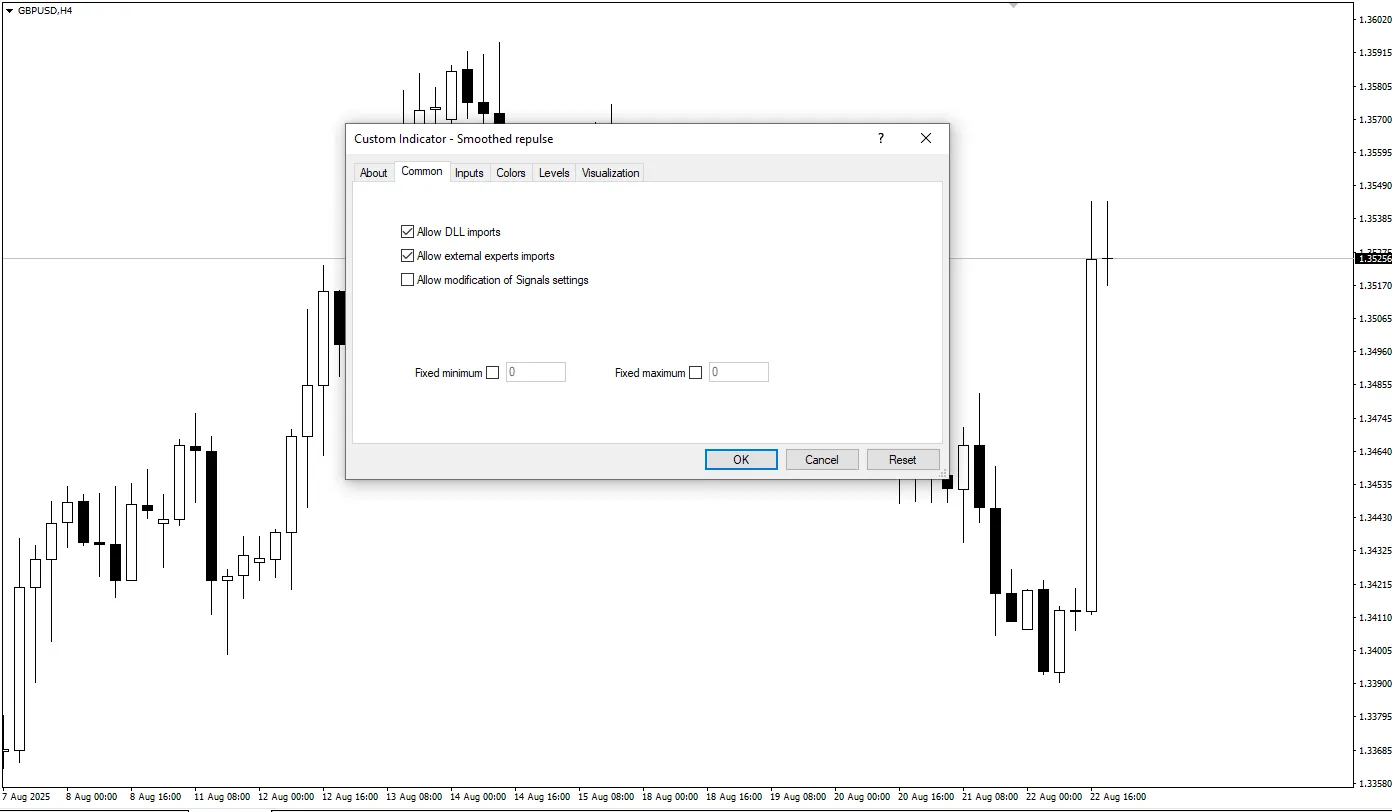Image resolution: width=1392 pixels, height=812 pixels.
Task: Tick the Fixed maximum checkbox
Action: (696, 373)
